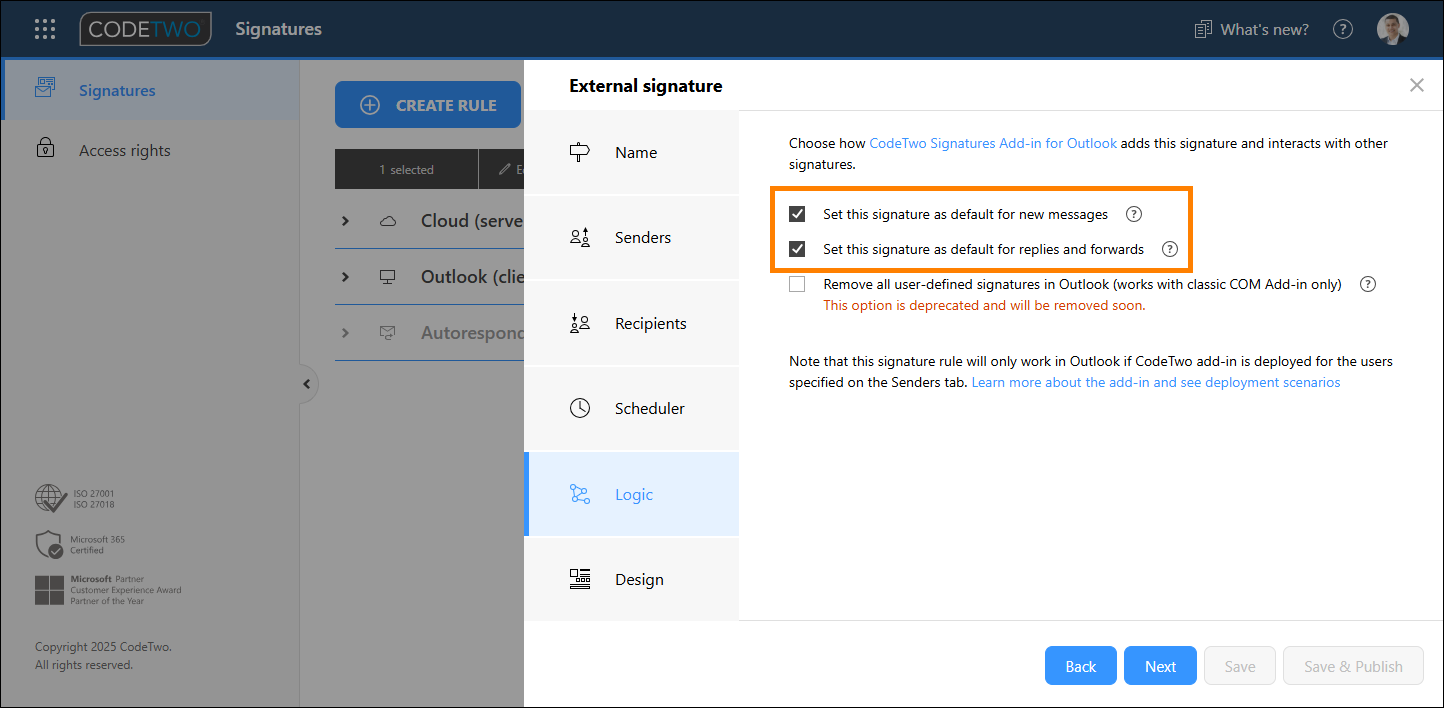Switch to the Scheduler tab
Image resolution: width=1444 pixels, height=708 pixels.
[x=631, y=408]
